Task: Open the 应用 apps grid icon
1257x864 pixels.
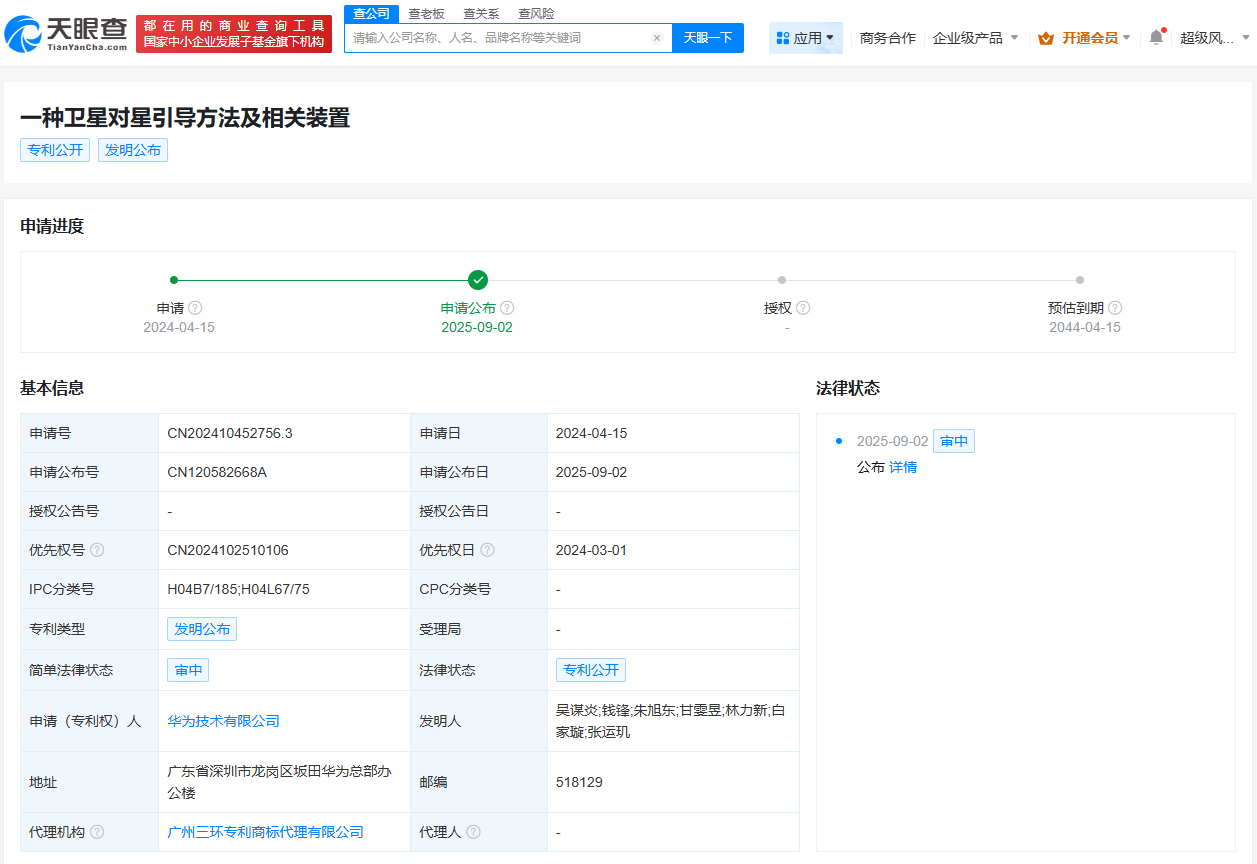Action: point(789,37)
